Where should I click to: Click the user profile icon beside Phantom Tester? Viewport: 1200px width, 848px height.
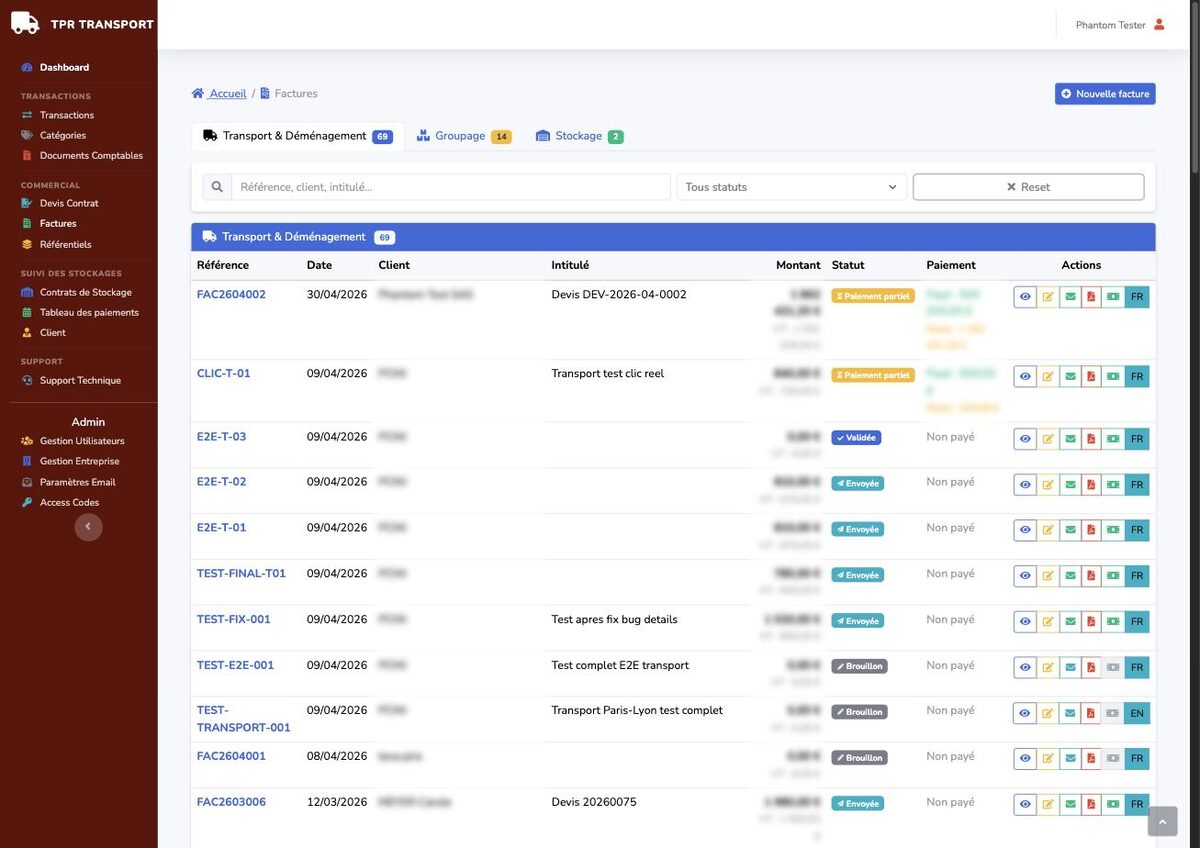(1159, 25)
